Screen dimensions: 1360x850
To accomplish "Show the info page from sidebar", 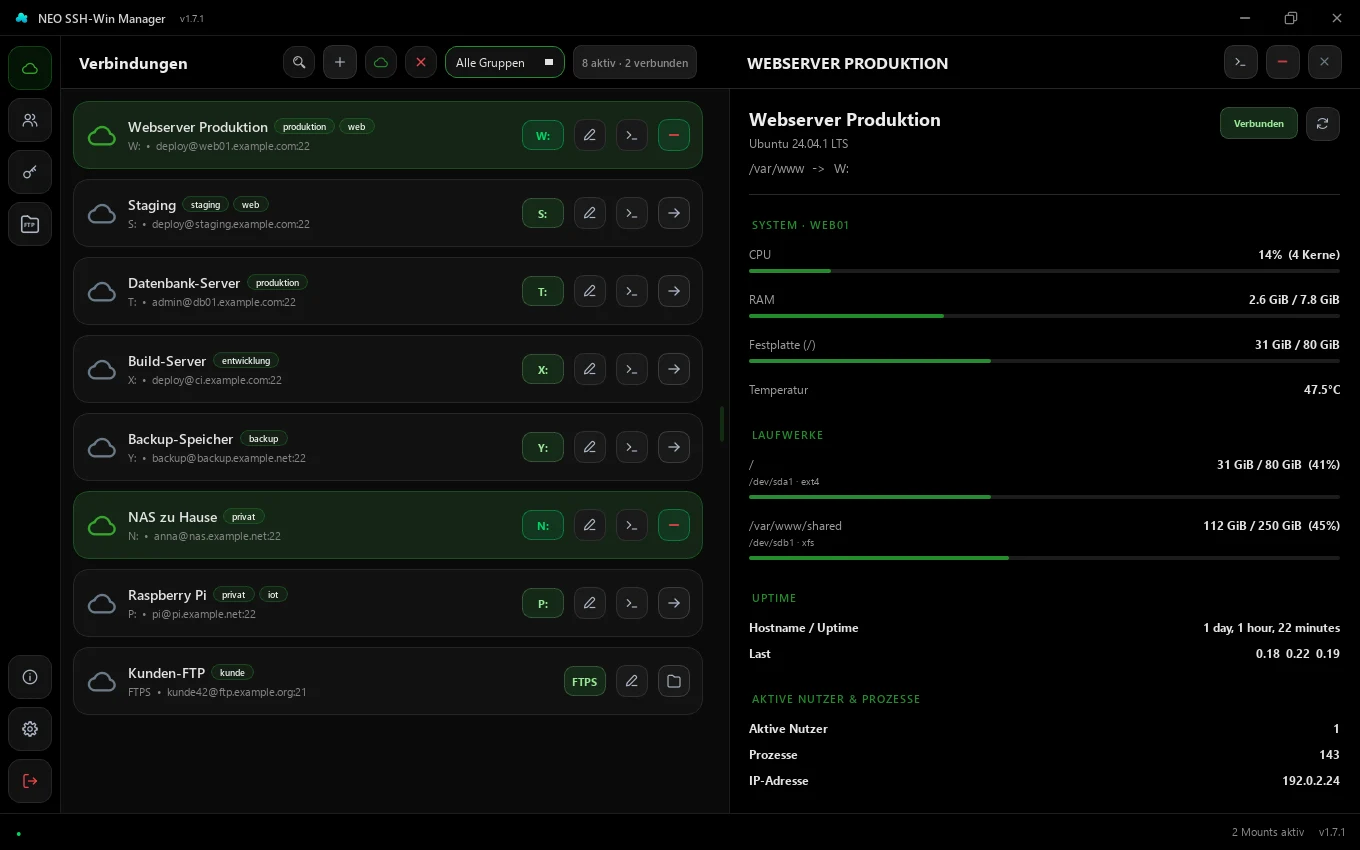I will (x=30, y=677).
